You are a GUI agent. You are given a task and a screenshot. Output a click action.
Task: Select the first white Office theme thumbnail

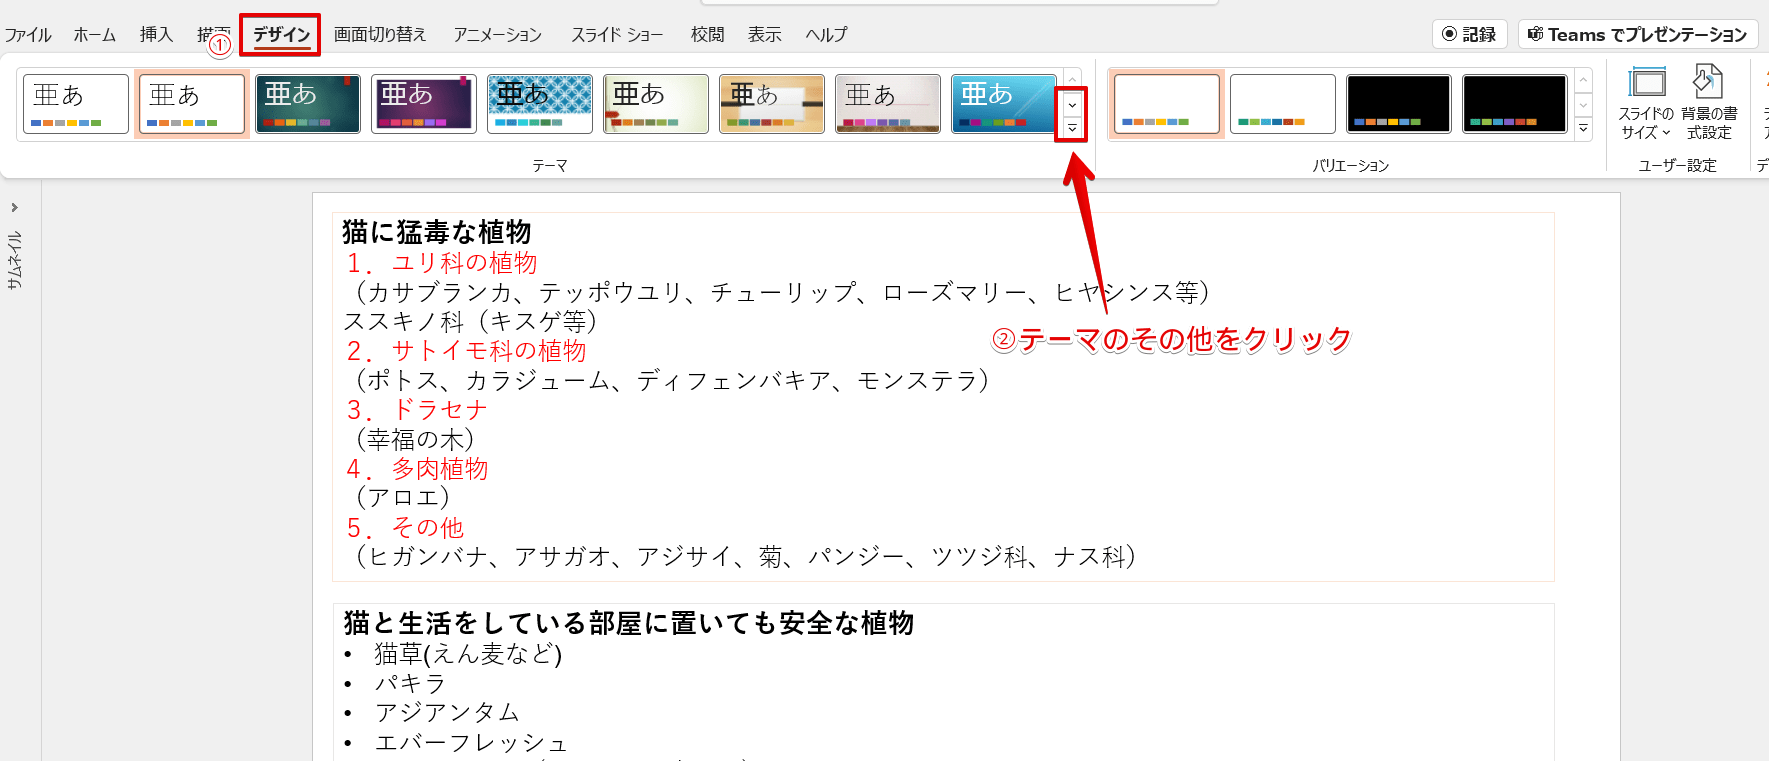pos(76,104)
